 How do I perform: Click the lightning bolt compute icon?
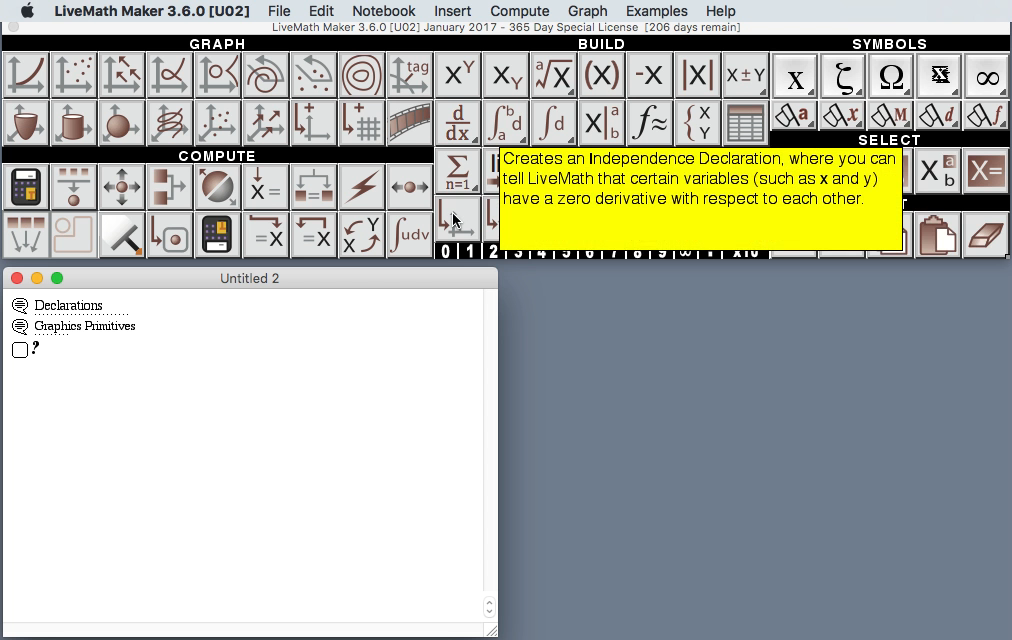pos(361,187)
